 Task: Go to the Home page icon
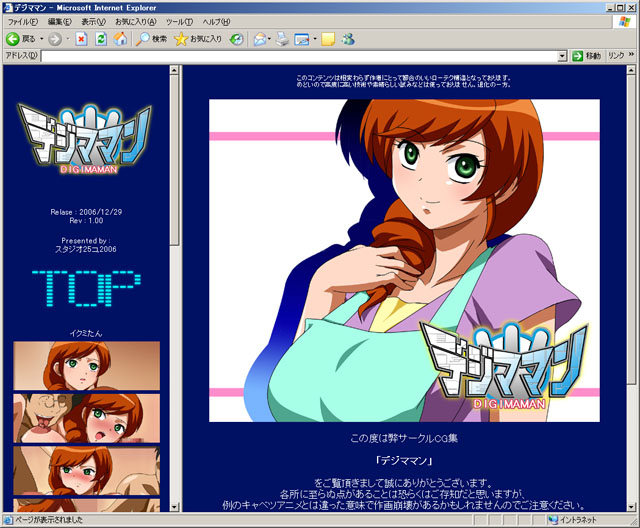point(120,39)
